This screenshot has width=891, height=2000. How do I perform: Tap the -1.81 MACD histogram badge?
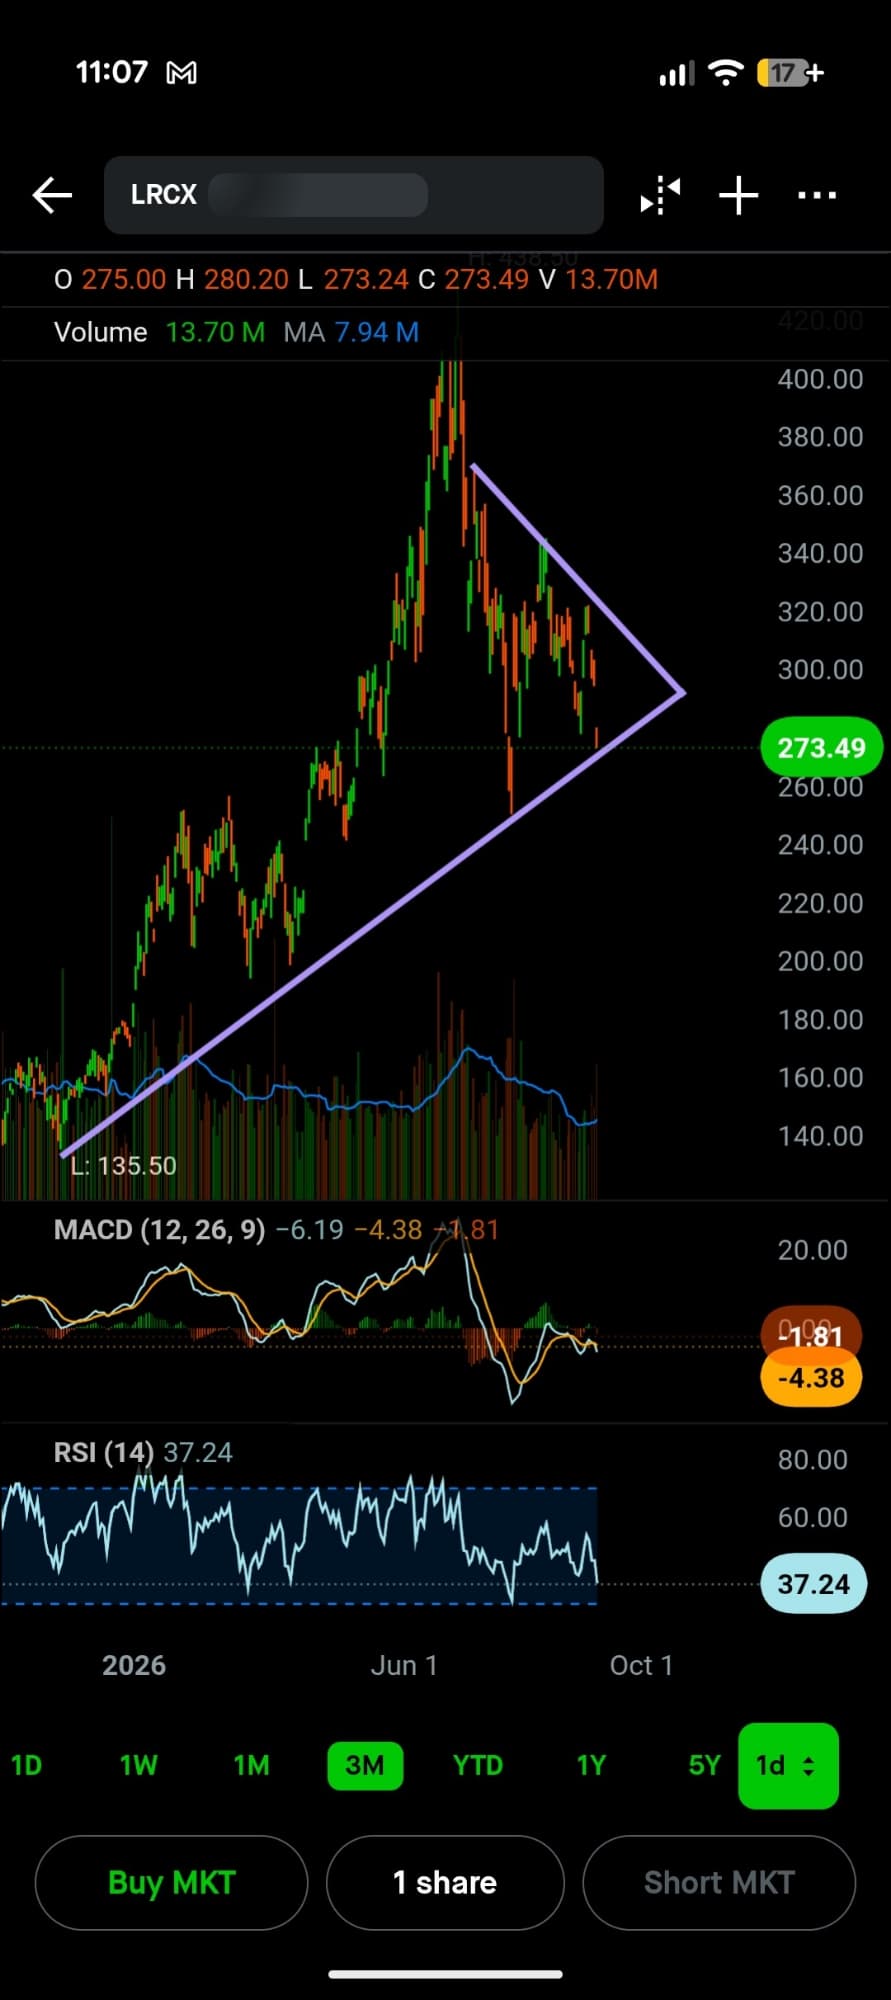point(811,1336)
